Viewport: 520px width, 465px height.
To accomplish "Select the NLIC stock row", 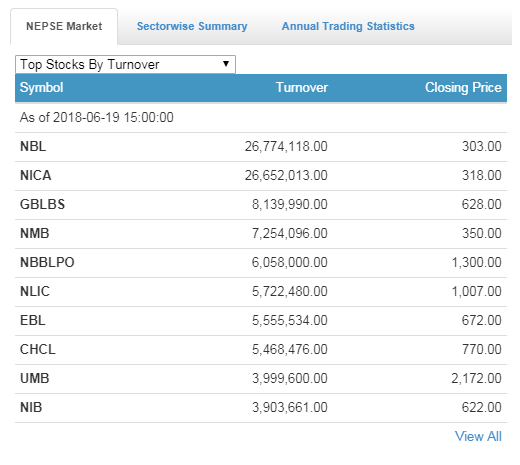I will point(261,292).
